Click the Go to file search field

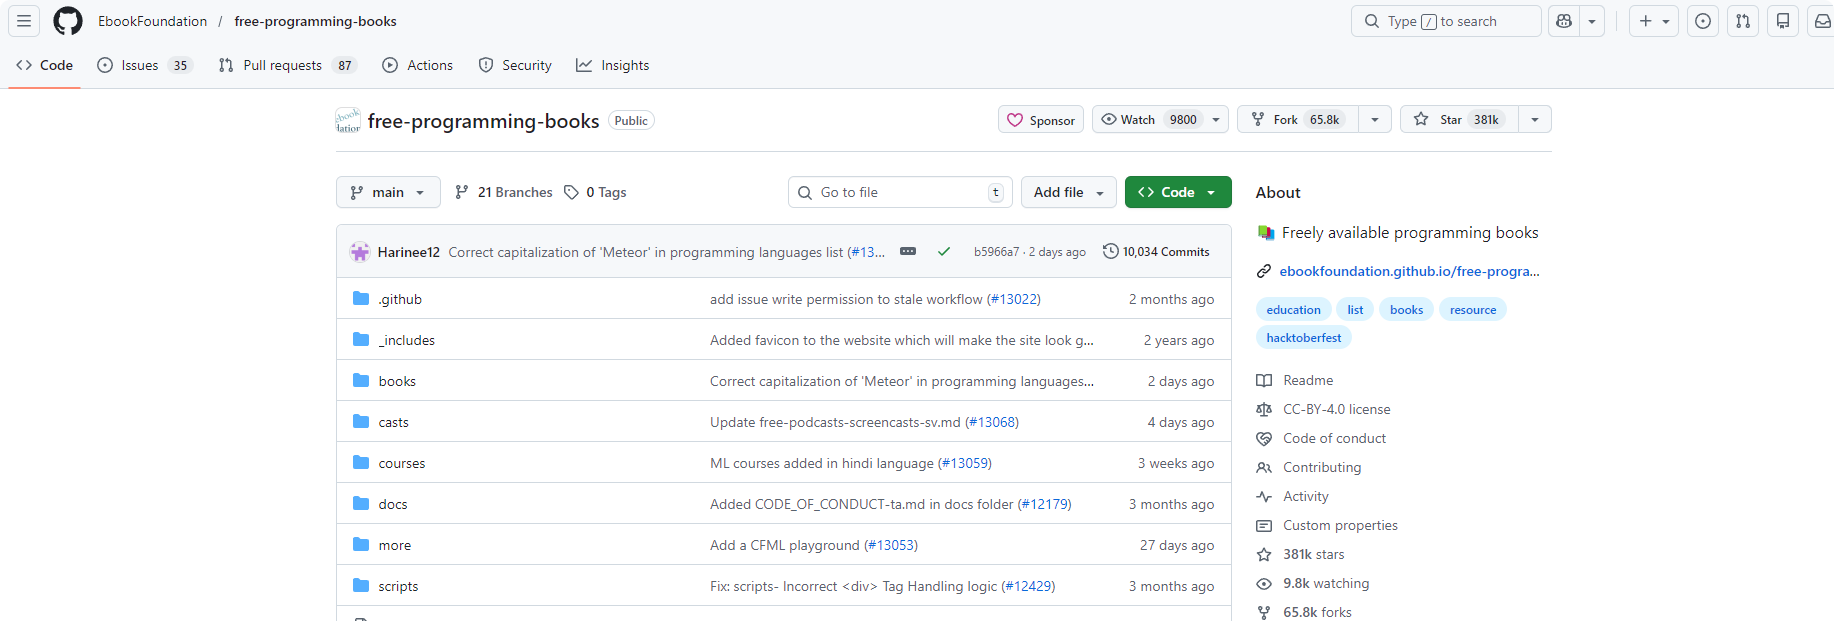tap(899, 192)
